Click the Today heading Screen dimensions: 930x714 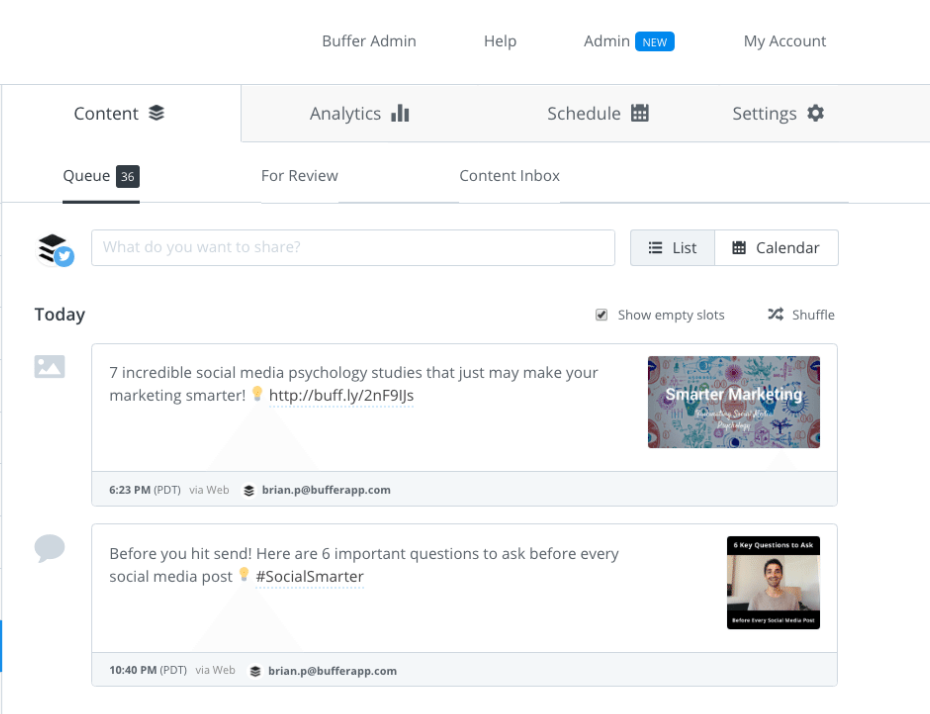(x=60, y=314)
